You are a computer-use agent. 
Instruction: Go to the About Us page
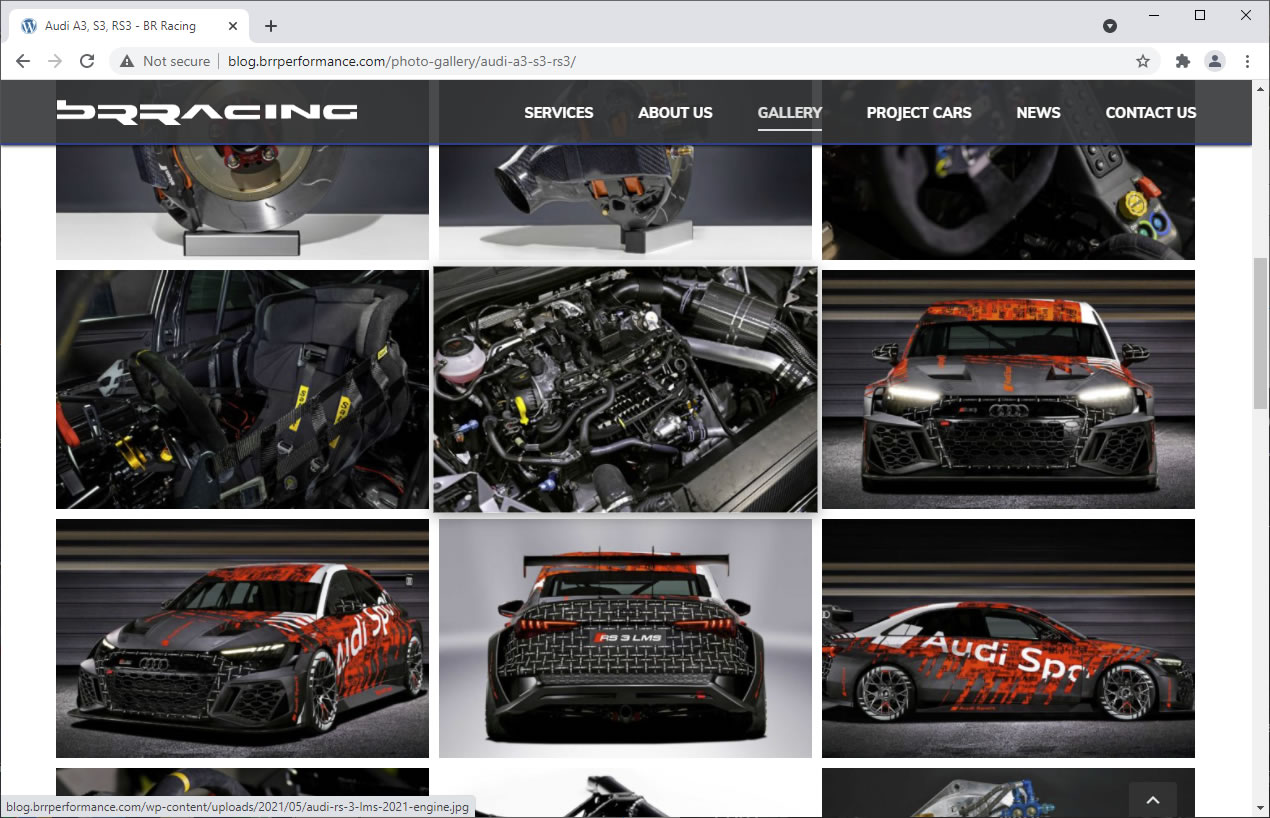click(675, 113)
